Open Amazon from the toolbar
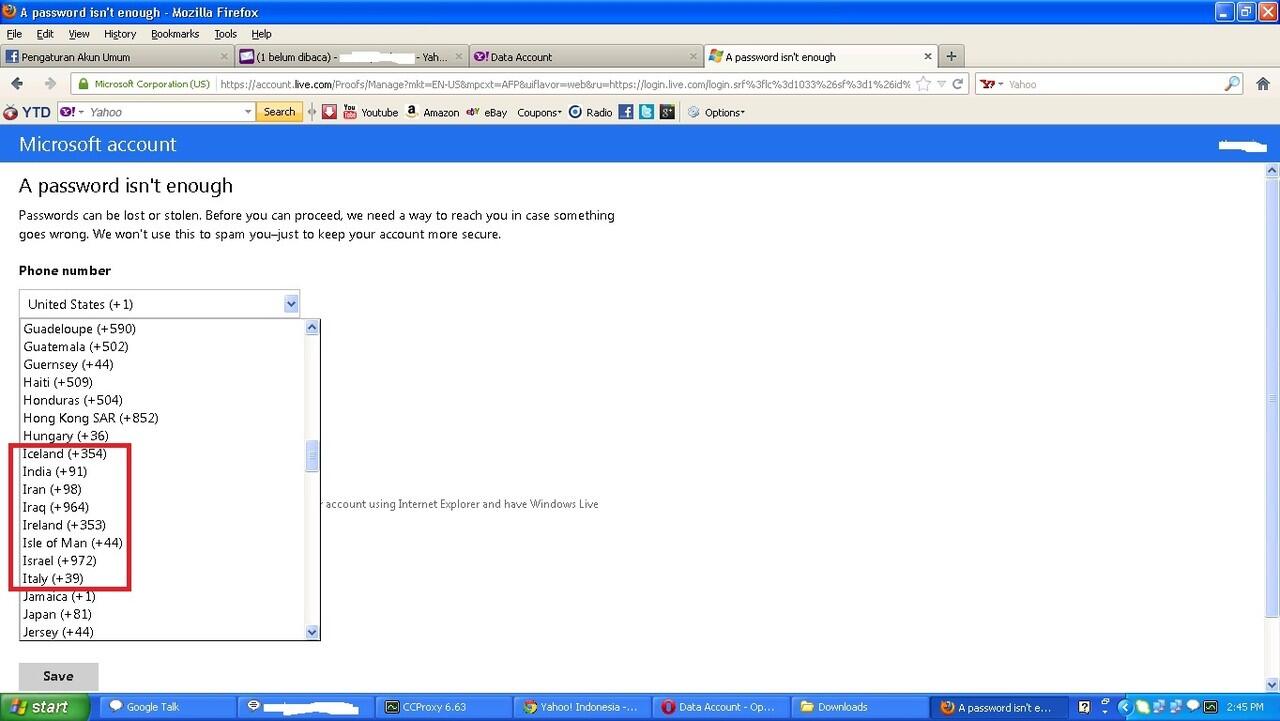Image resolution: width=1280 pixels, height=721 pixels. (433, 112)
